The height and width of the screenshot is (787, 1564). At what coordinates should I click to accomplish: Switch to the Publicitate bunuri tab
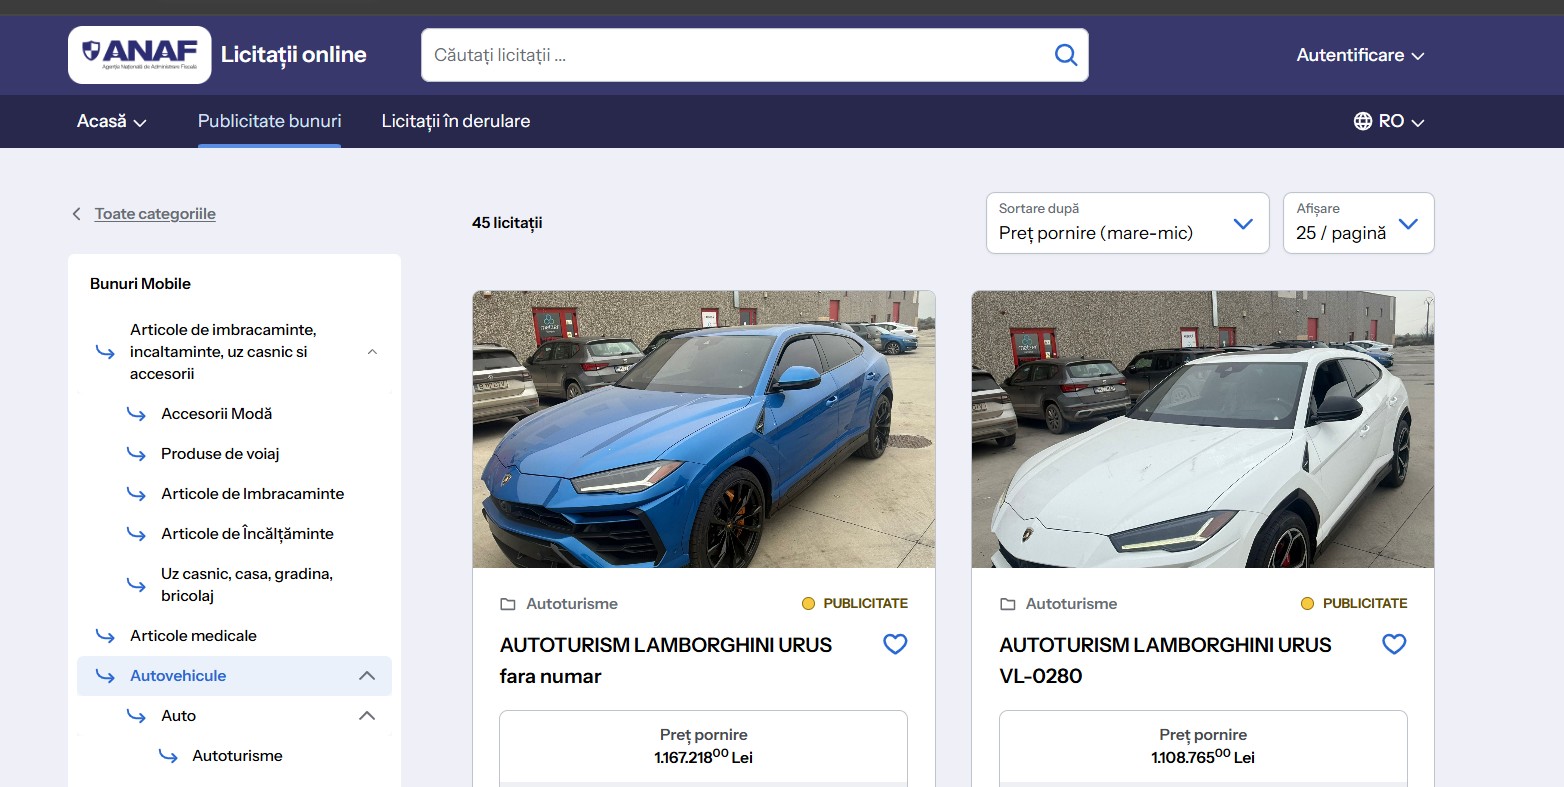[269, 120]
